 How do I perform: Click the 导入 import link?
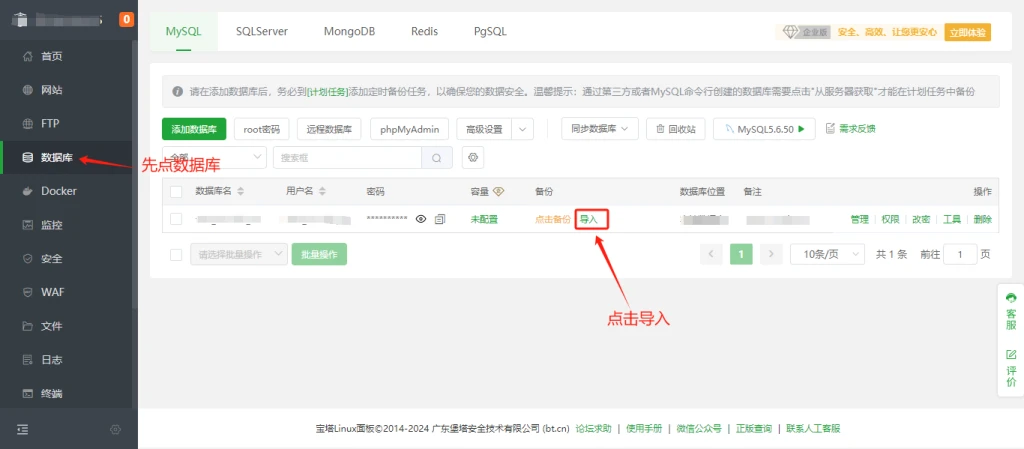(x=589, y=219)
